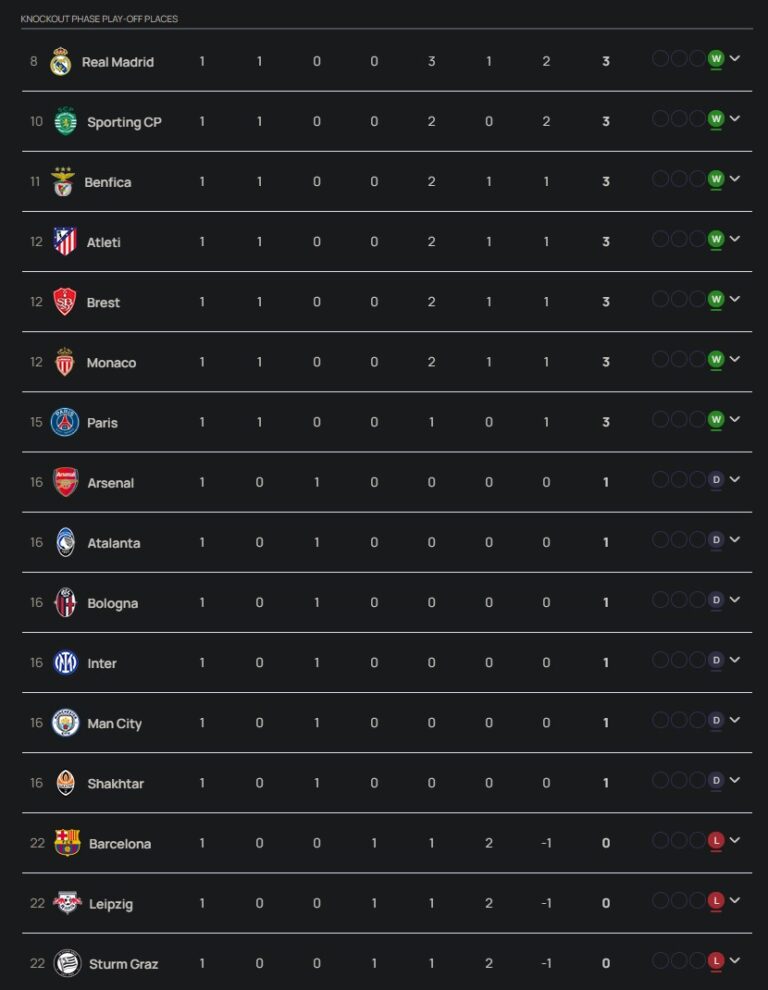Click the Benfica eagle crest
Screen dimensions: 768x990
tap(63, 182)
